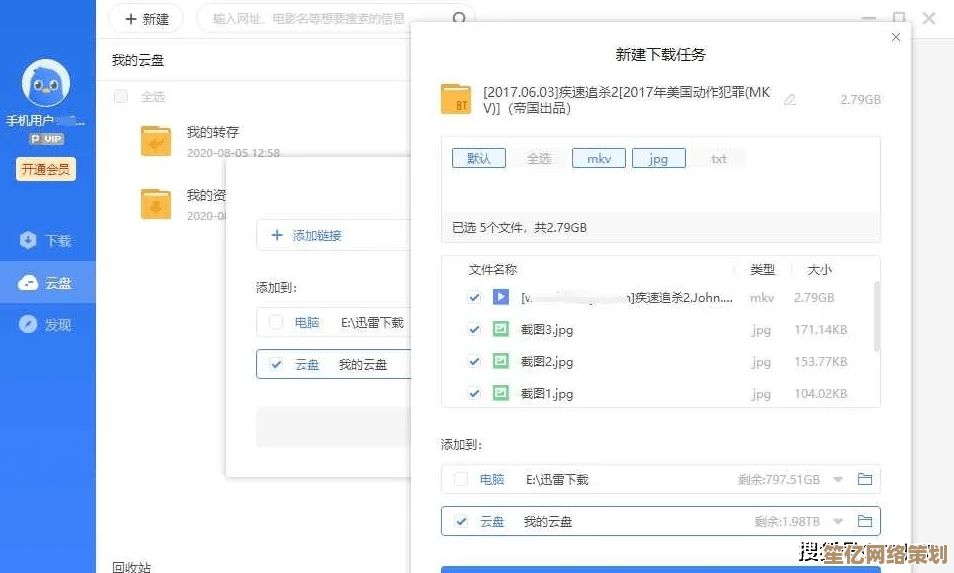The width and height of the screenshot is (954, 573).
Task: Expand the 电脑 path dropdown arrow
Action: click(838, 480)
